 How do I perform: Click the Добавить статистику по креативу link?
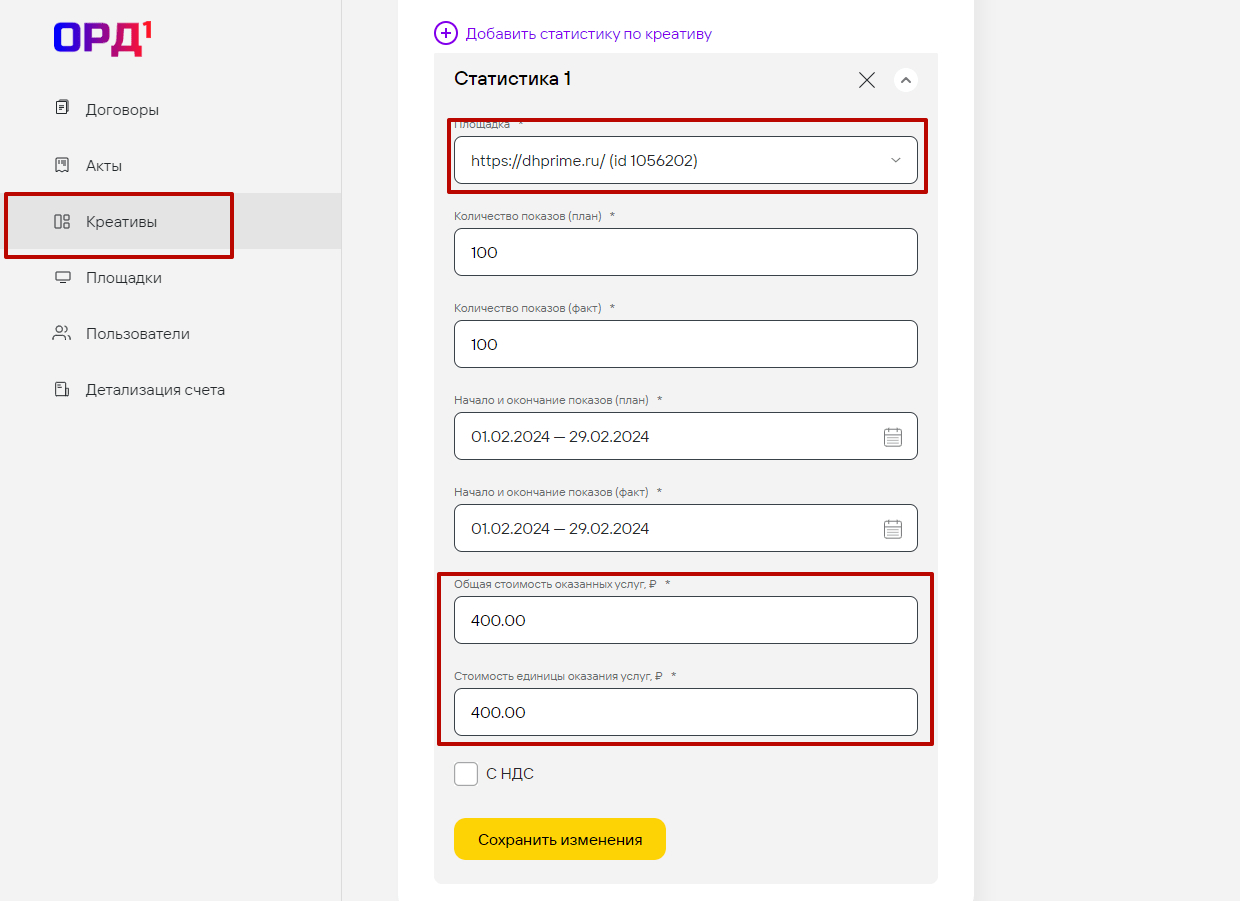[x=588, y=34]
